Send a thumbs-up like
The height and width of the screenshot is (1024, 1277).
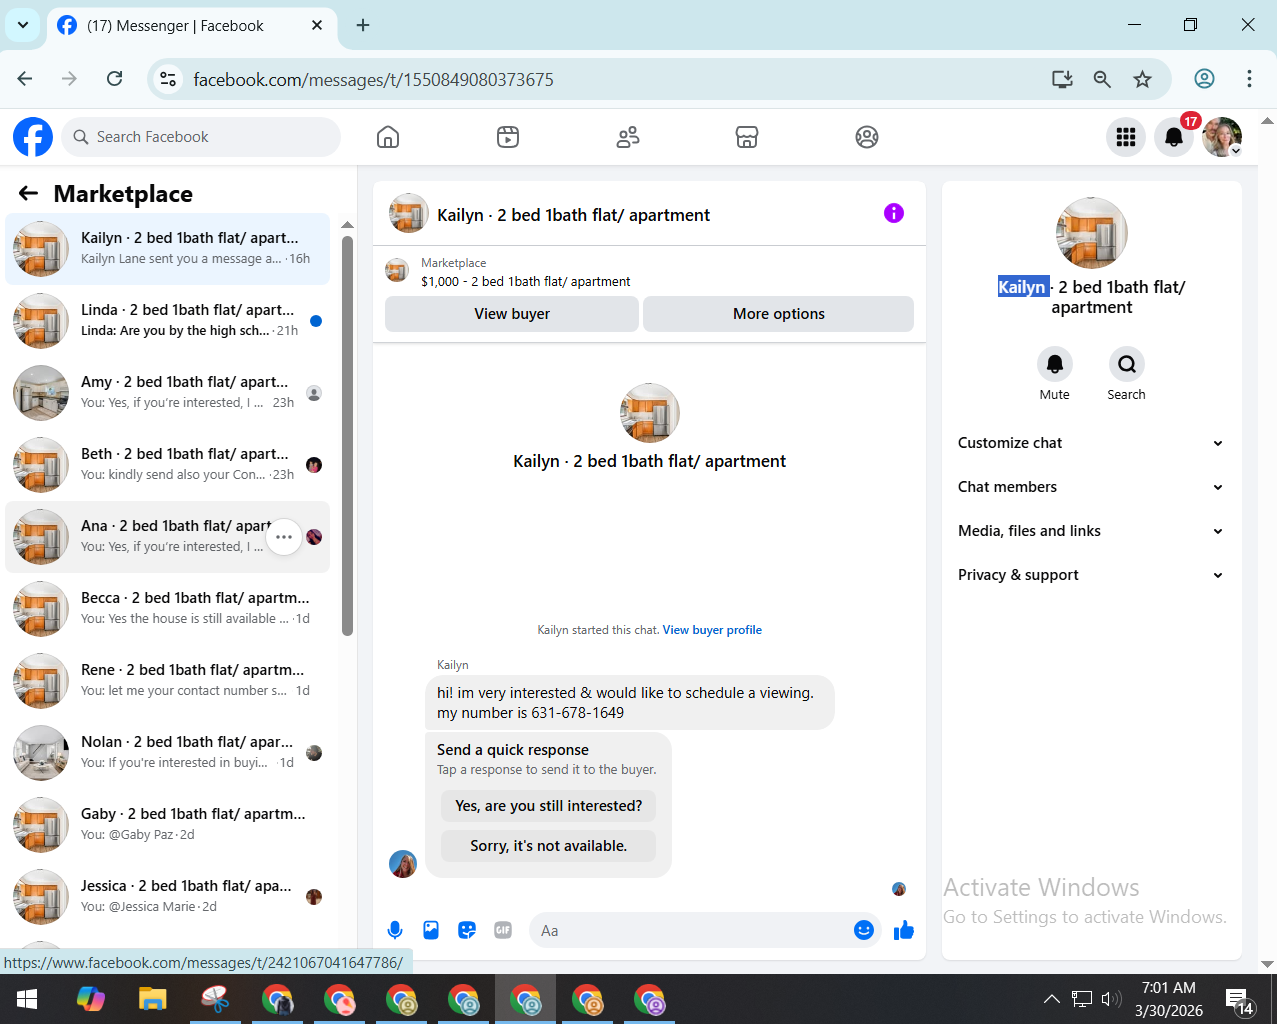[x=904, y=930]
